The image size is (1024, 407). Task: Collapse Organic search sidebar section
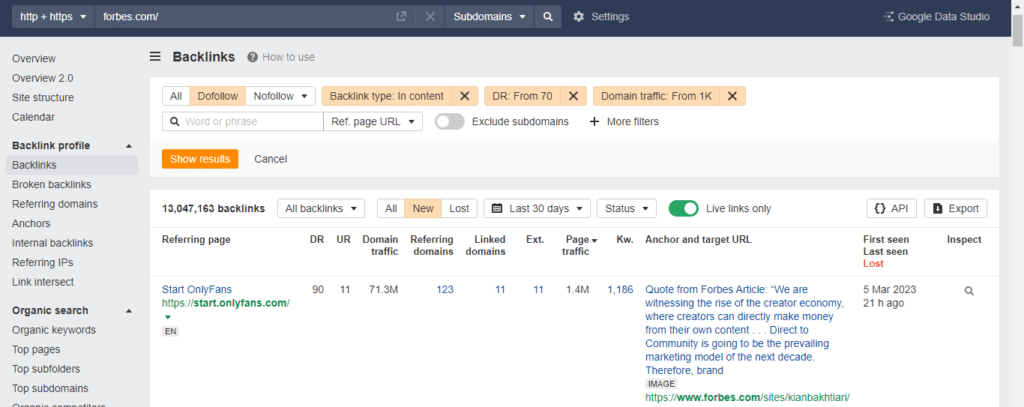coord(129,310)
